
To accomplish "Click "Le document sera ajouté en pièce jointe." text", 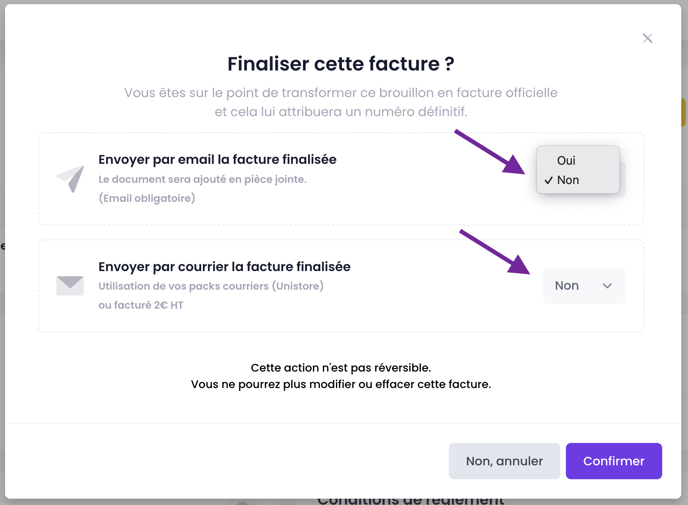I will pos(202,179).
